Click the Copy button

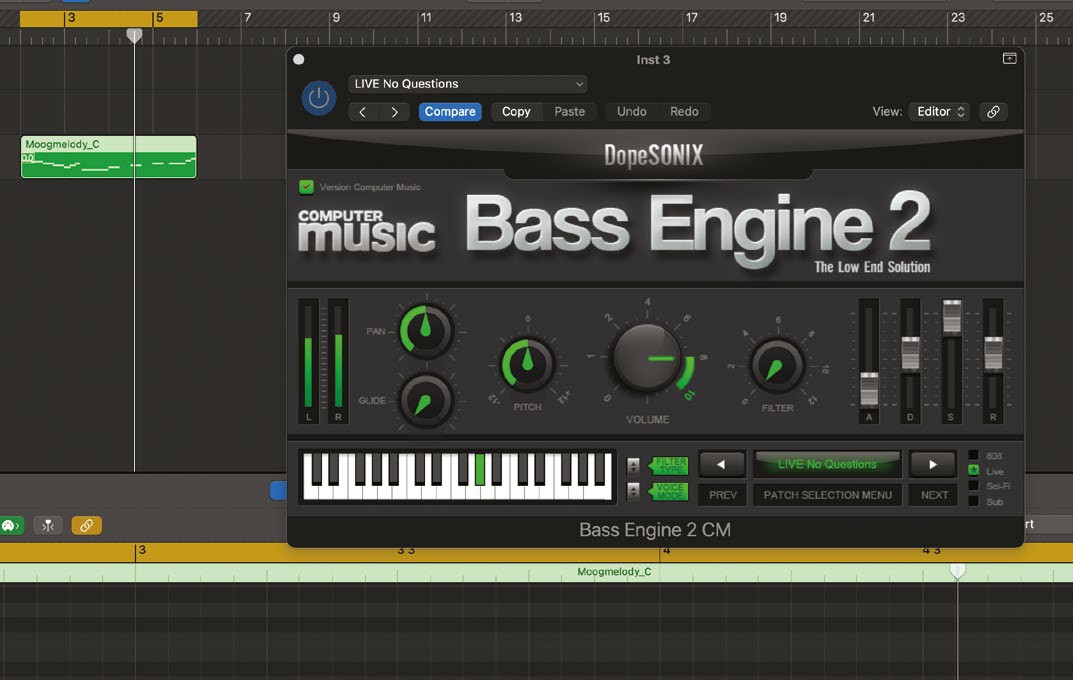tap(516, 112)
